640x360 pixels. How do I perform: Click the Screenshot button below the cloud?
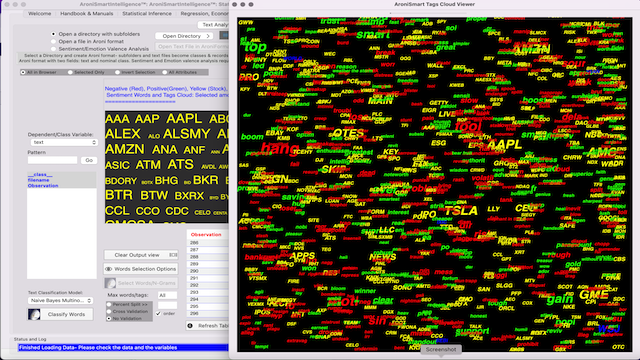(441, 349)
